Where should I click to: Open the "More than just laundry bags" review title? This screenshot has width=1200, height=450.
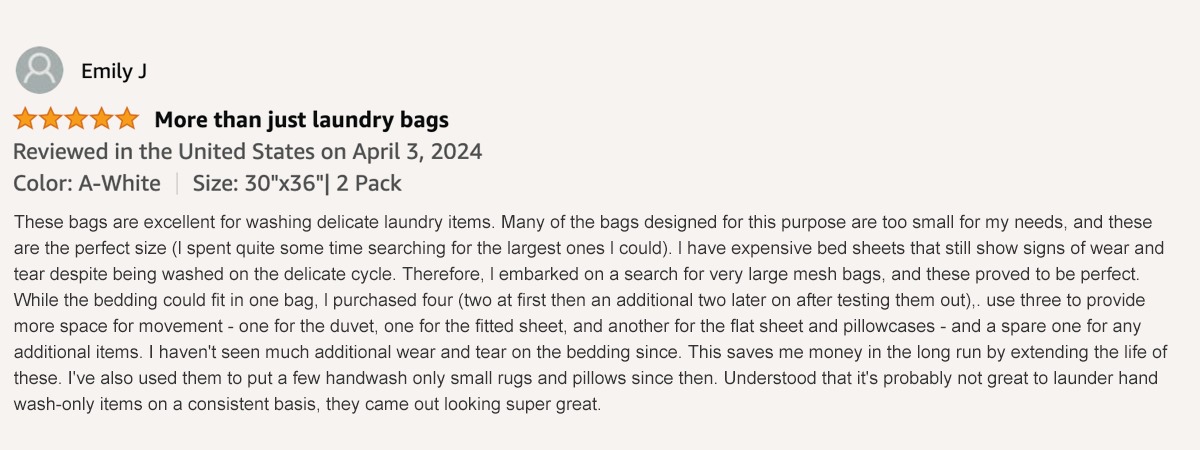[x=301, y=120]
